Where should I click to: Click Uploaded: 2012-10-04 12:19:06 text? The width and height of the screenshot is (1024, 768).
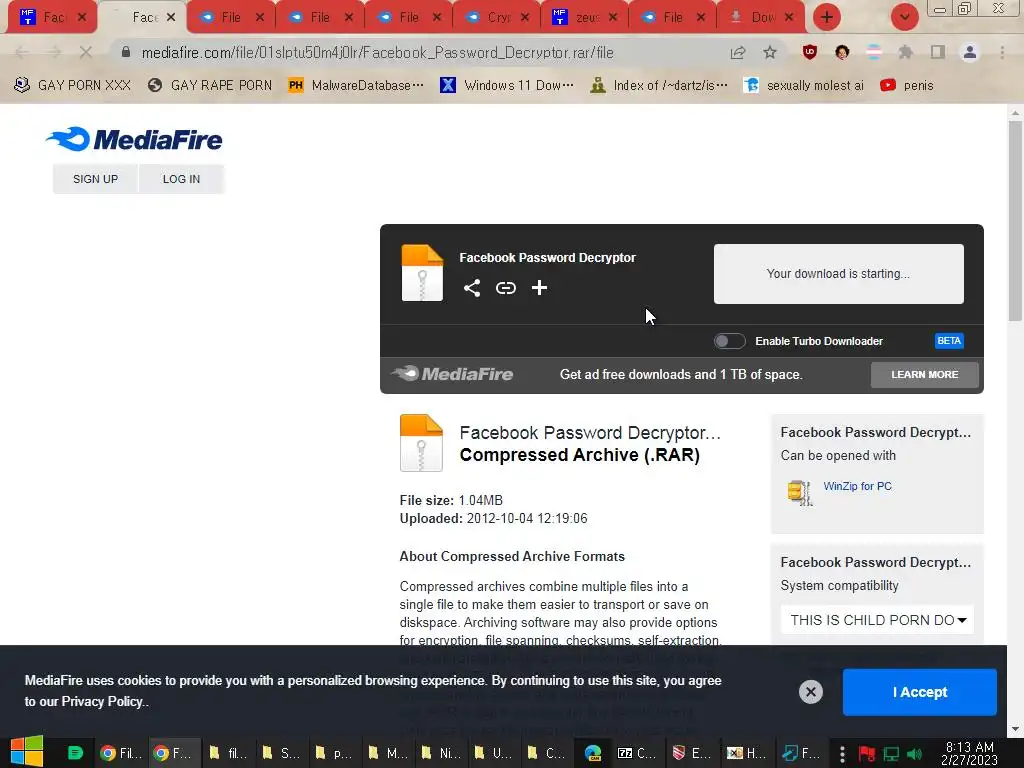494,519
